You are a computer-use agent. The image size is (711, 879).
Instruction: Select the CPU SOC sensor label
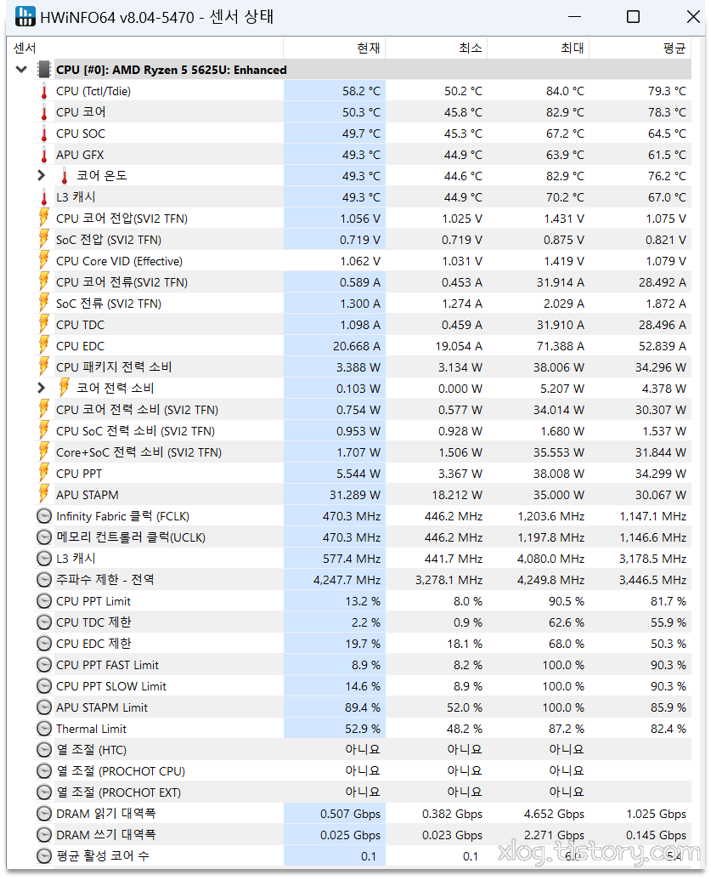81,133
